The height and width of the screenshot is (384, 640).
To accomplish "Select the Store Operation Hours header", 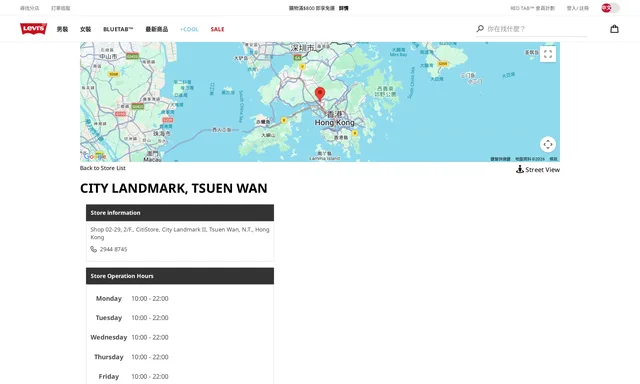I will tap(180, 276).
